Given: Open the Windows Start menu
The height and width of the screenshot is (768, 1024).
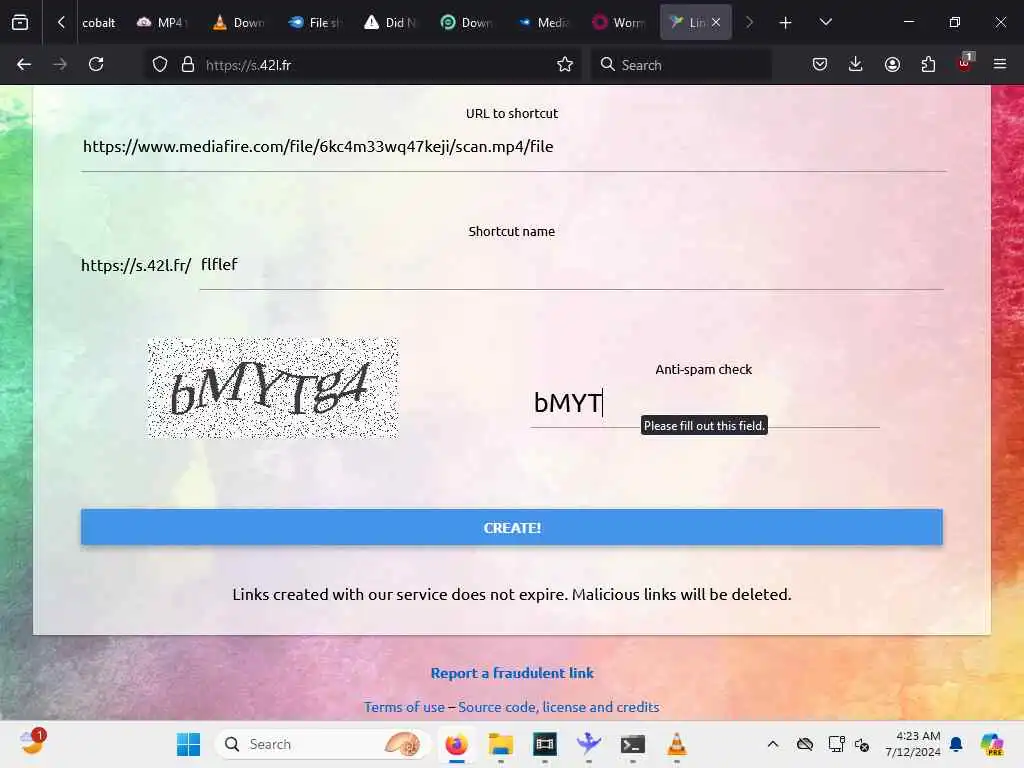Looking at the screenshot, I should [189, 744].
